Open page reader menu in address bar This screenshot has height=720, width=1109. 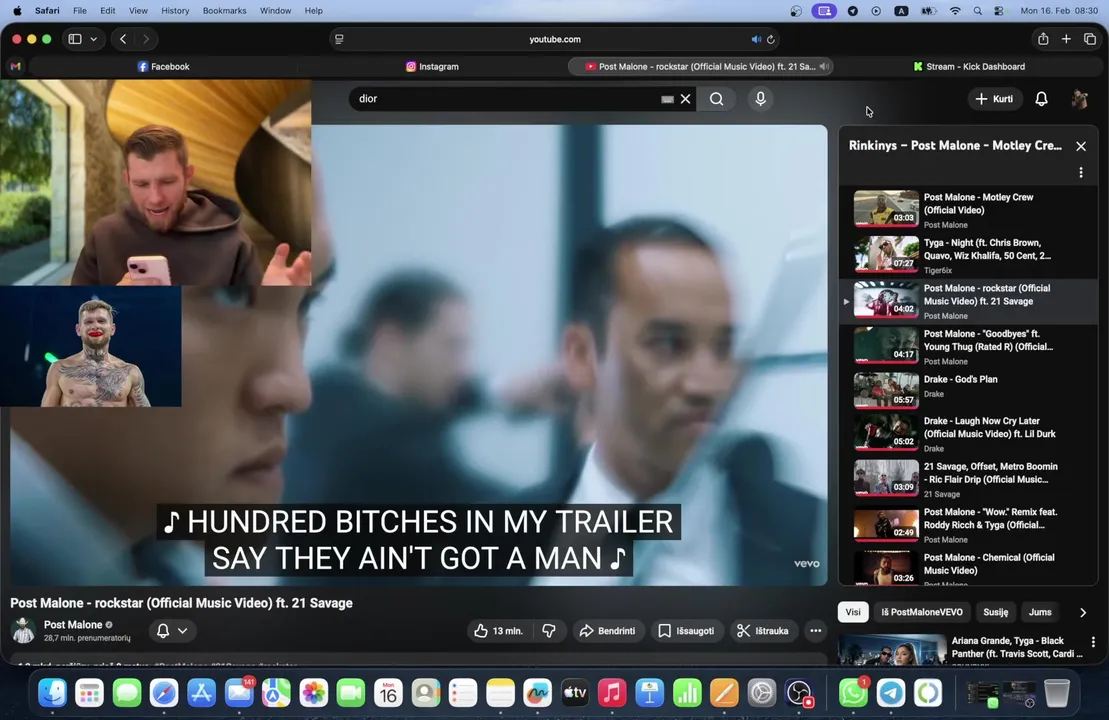[x=339, y=40]
